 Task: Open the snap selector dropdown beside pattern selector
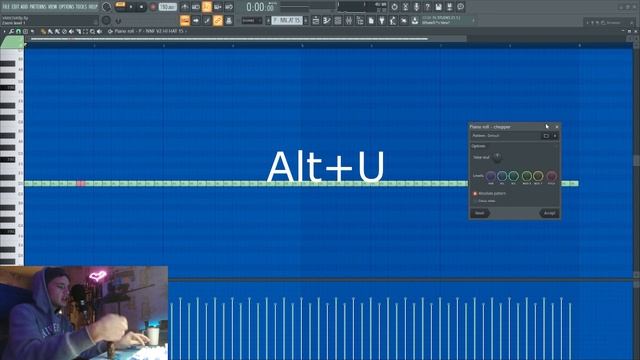[x=251, y=20]
